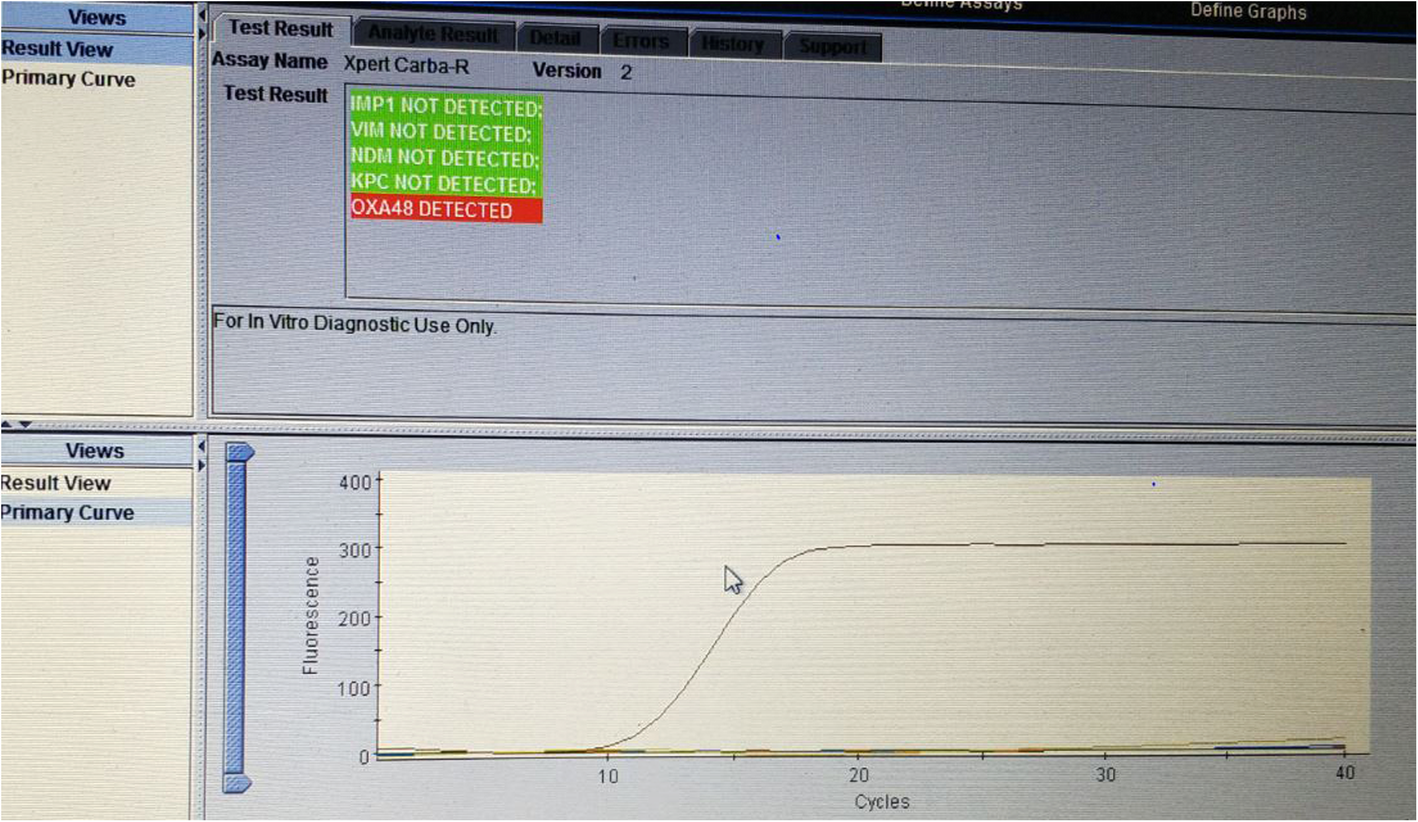Screen dimensions: 1418x822
Task: Click the blue vertical slider track
Action: click(235, 615)
